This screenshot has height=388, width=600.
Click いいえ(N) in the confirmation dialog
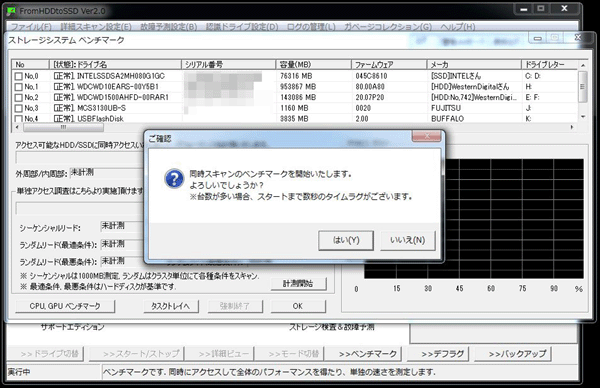408,240
